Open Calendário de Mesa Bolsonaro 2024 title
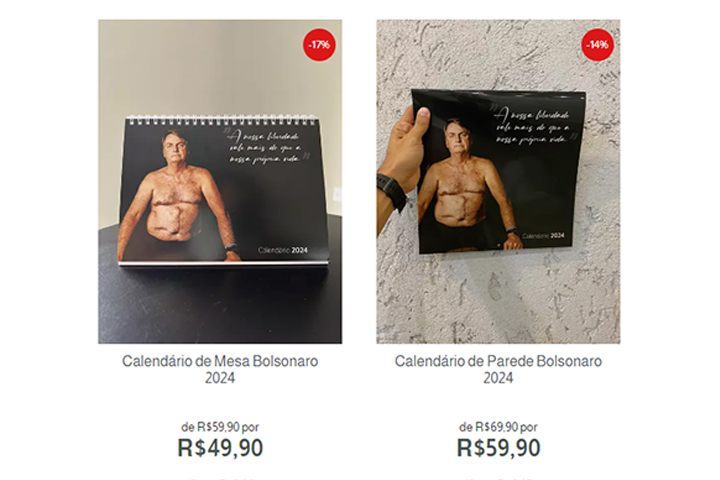This screenshot has width=720, height=480. (x=220, y=369)
